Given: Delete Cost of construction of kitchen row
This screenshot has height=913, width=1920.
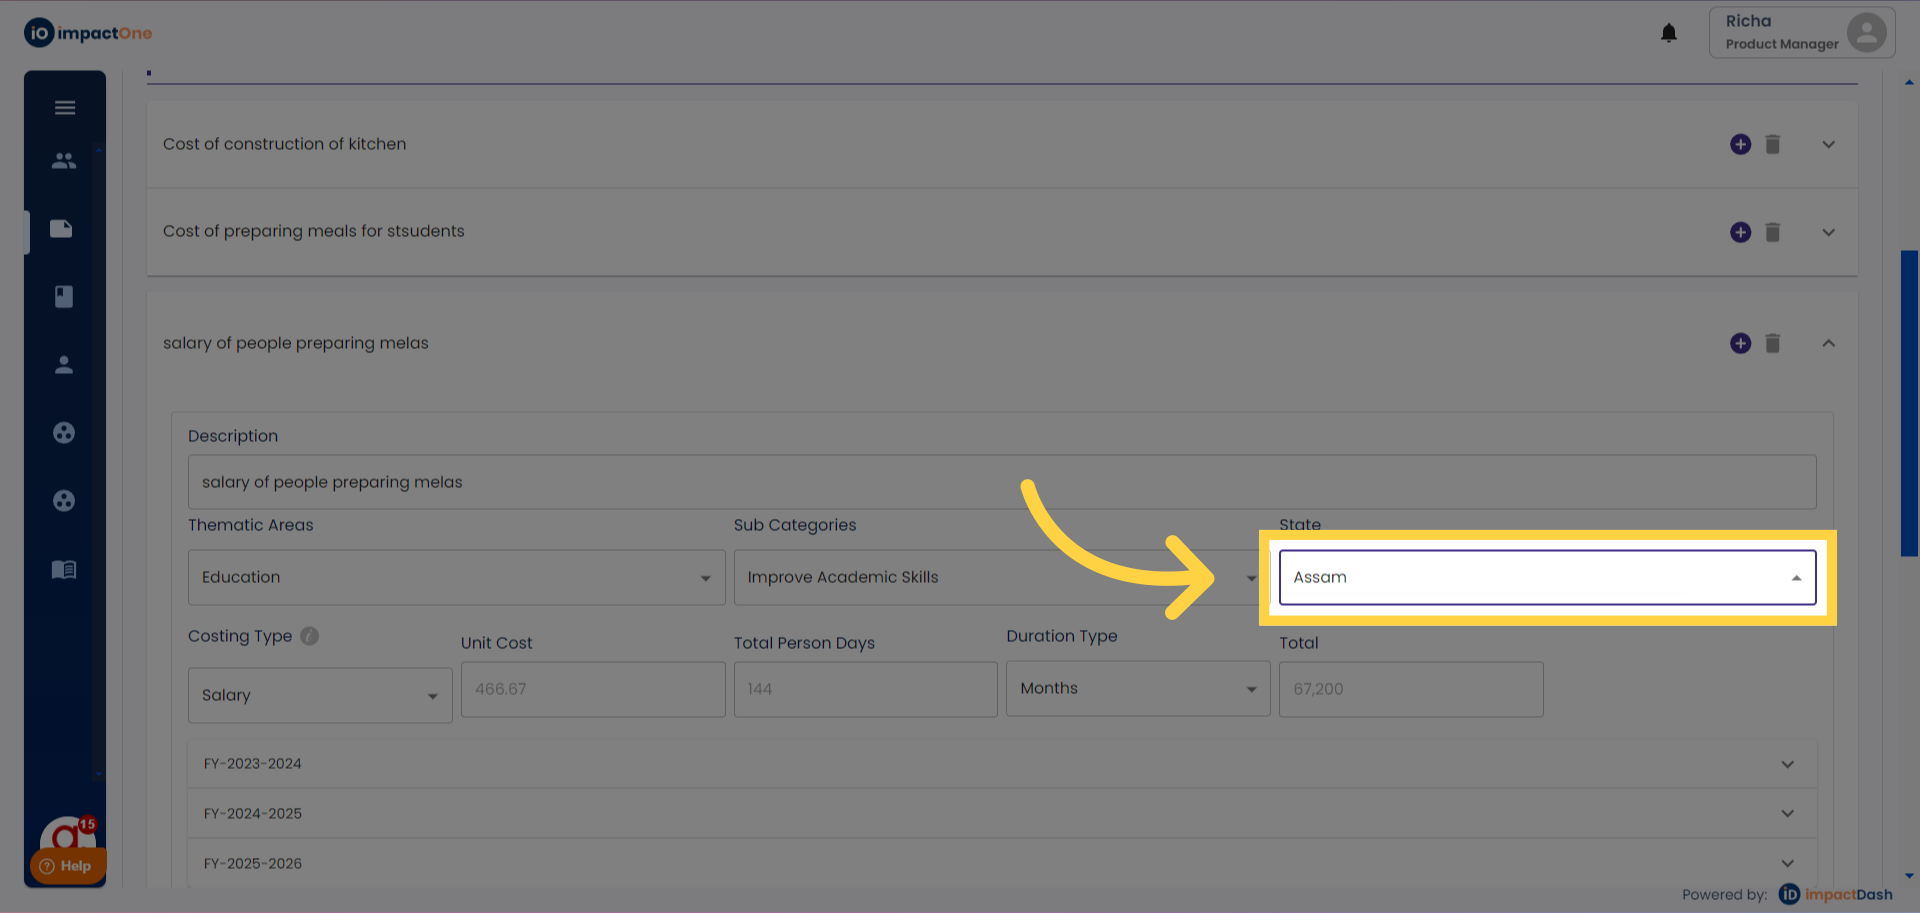Looking at the screenshot, I should tap(1772, 144).
